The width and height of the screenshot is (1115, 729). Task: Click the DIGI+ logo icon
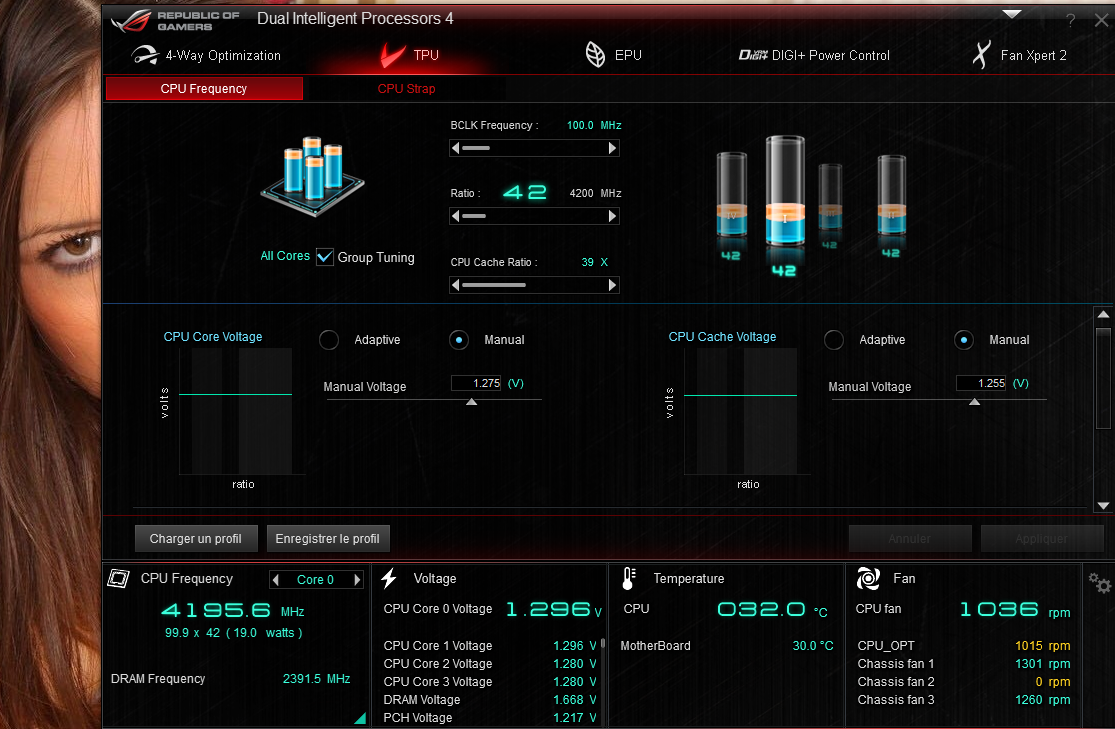tap(752, 55)
